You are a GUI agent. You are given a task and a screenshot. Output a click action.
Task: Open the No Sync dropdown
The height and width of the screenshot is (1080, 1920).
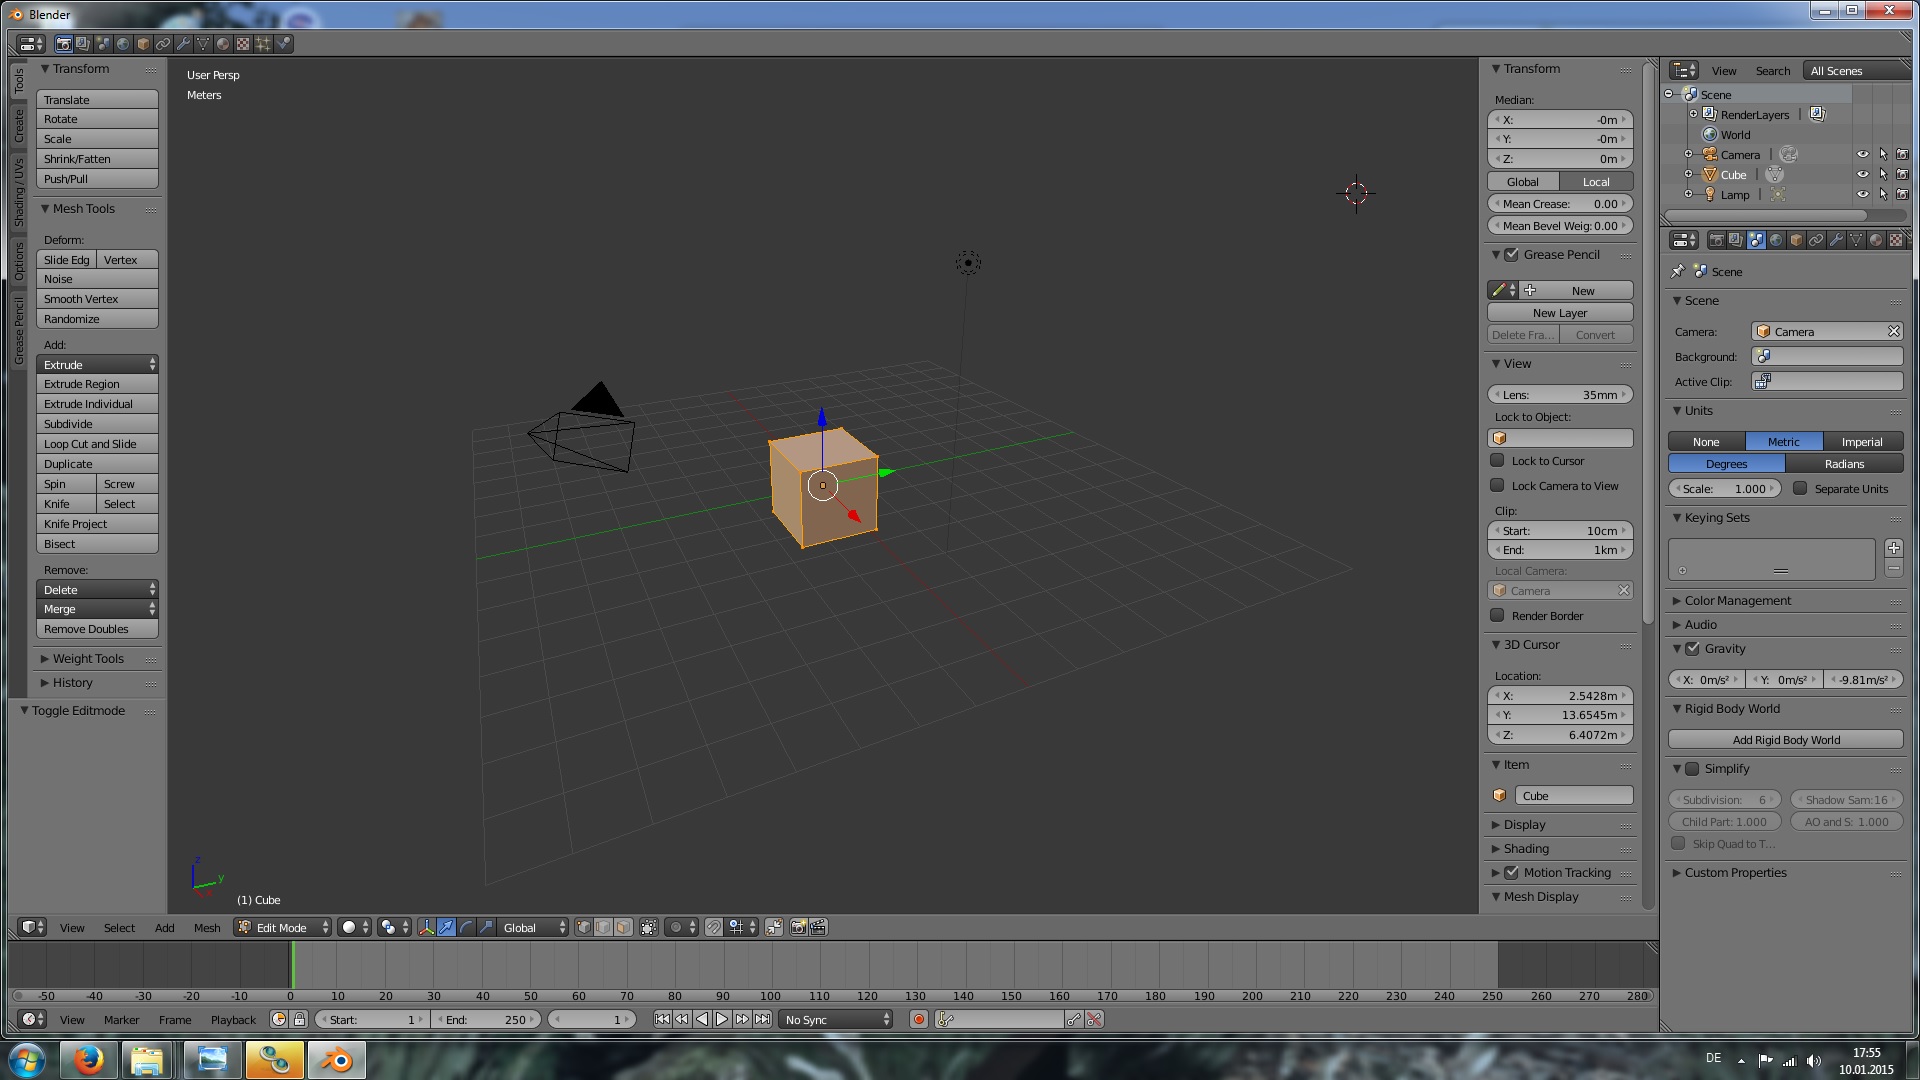[836, 1019]
